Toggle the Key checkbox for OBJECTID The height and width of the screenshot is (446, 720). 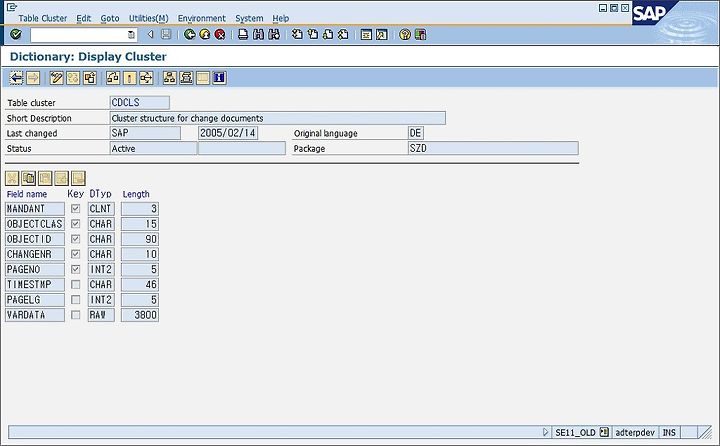(x=75, y=239)
